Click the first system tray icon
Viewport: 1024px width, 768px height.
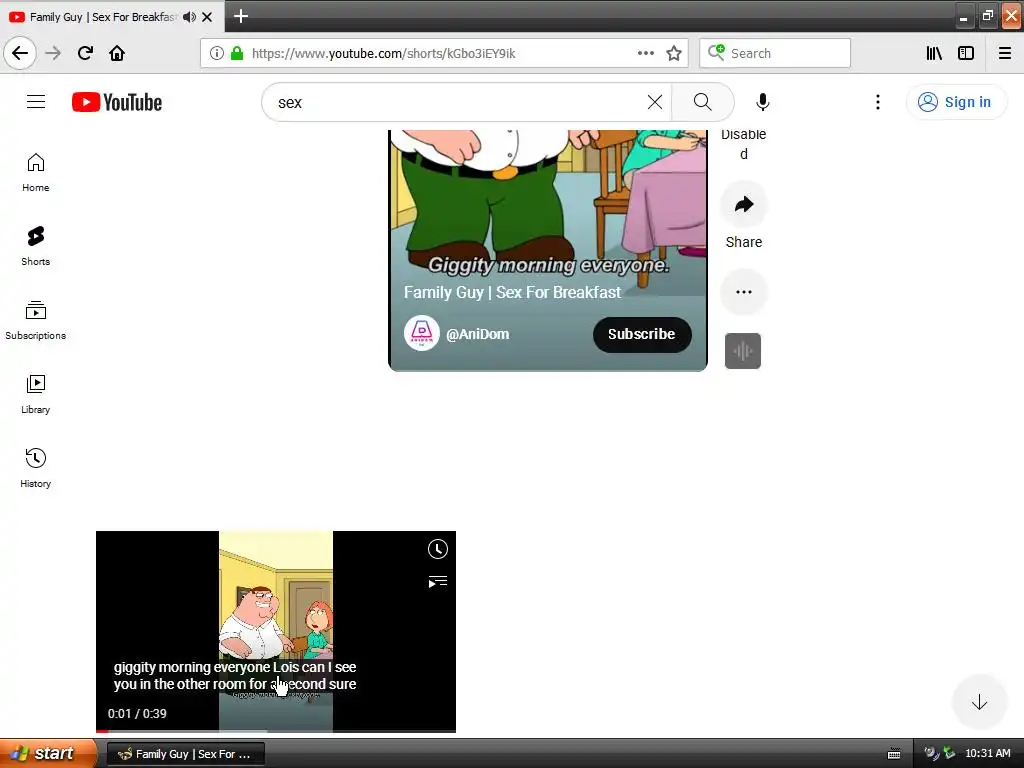(931, 754)
